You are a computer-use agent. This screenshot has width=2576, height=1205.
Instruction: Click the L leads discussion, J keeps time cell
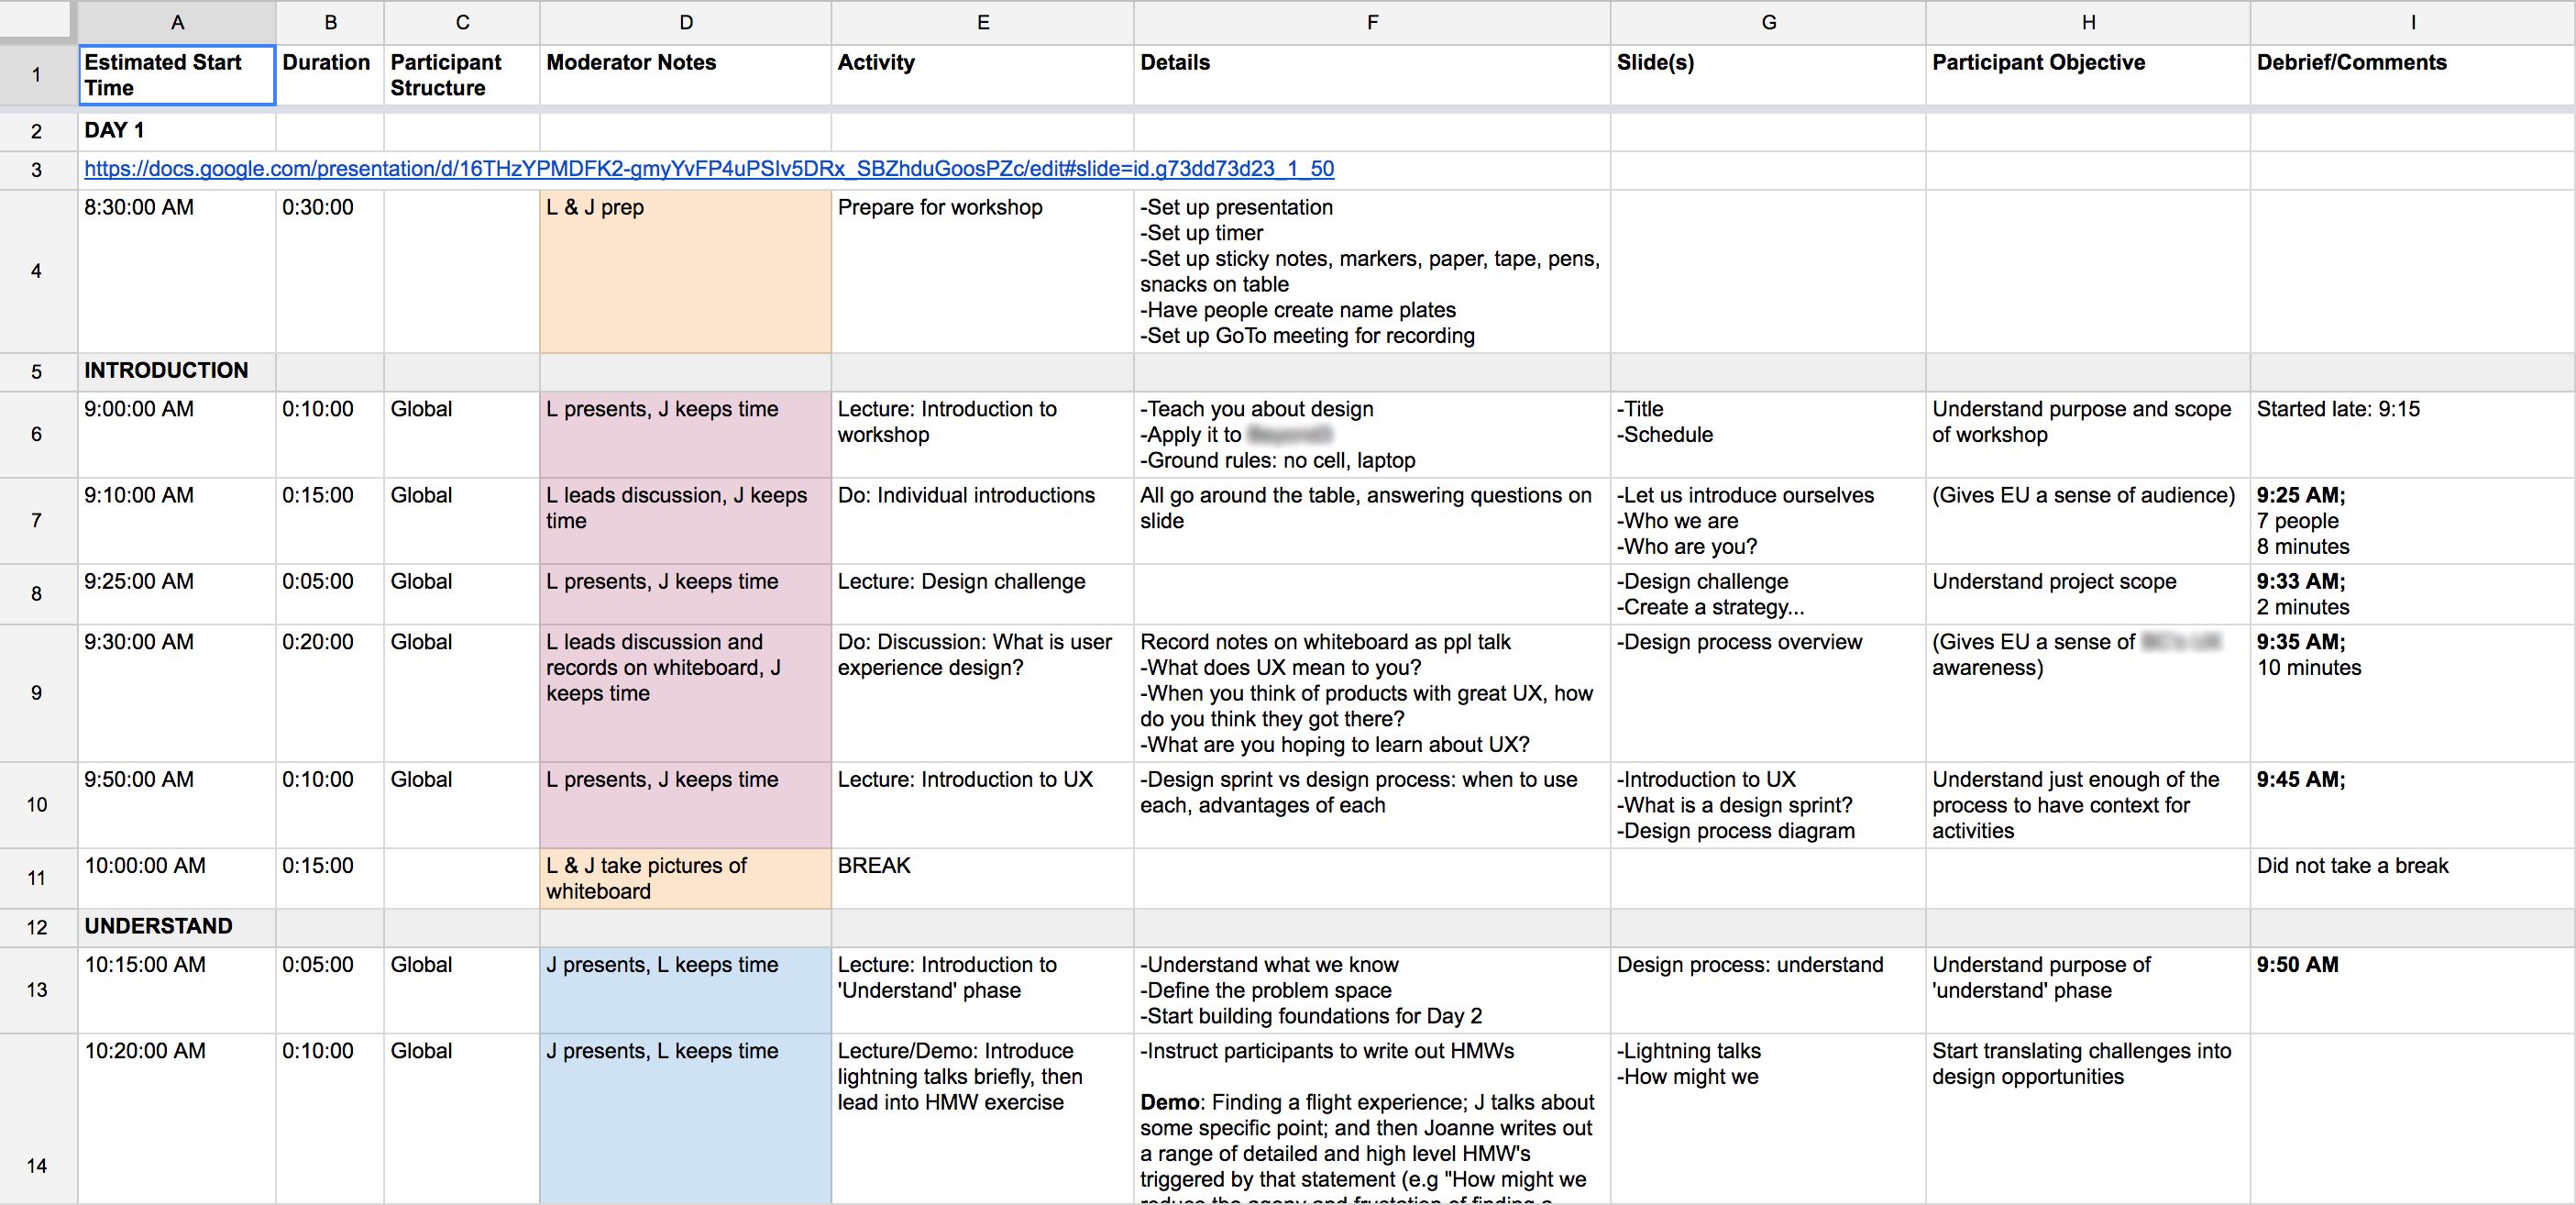click(685, 521)
